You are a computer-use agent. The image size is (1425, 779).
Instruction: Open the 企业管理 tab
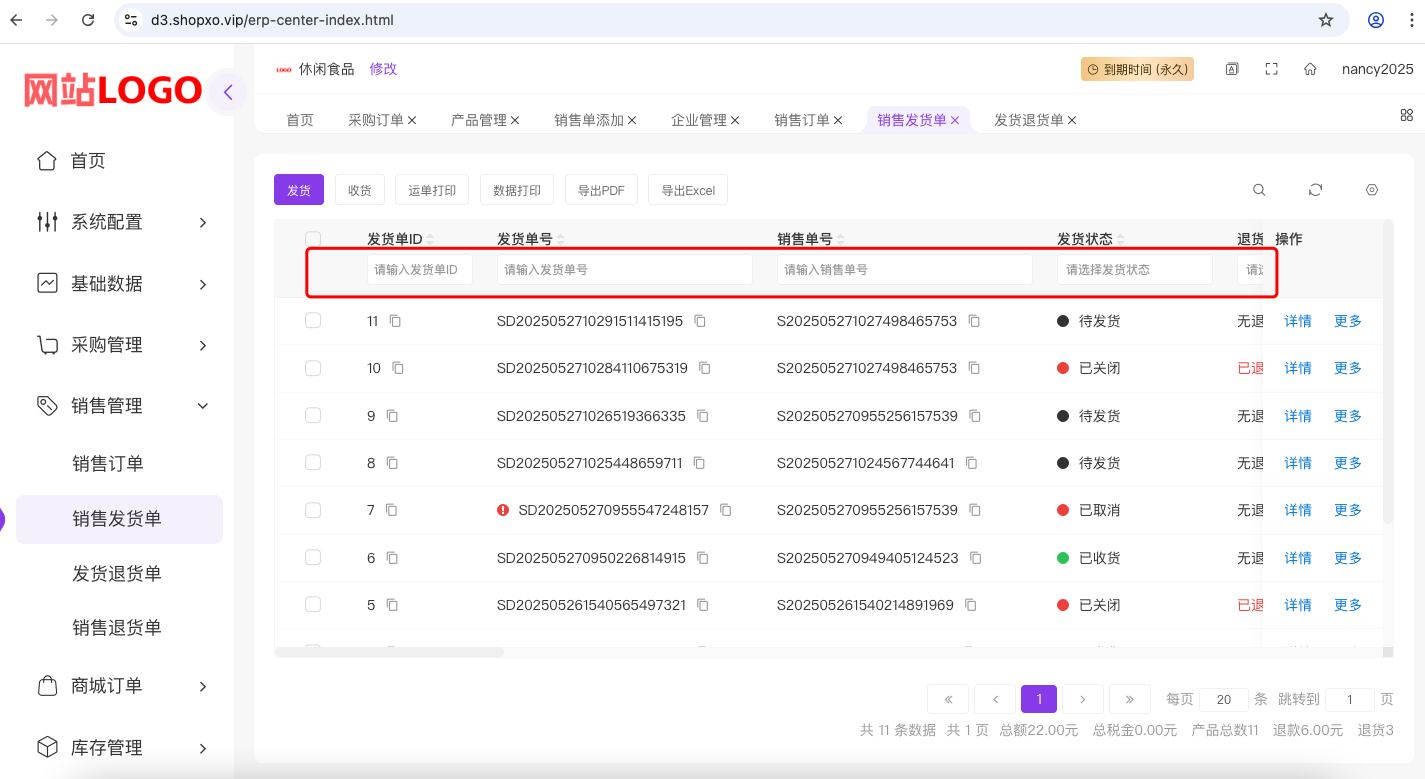pyautogui.click(x=699, y=120)
